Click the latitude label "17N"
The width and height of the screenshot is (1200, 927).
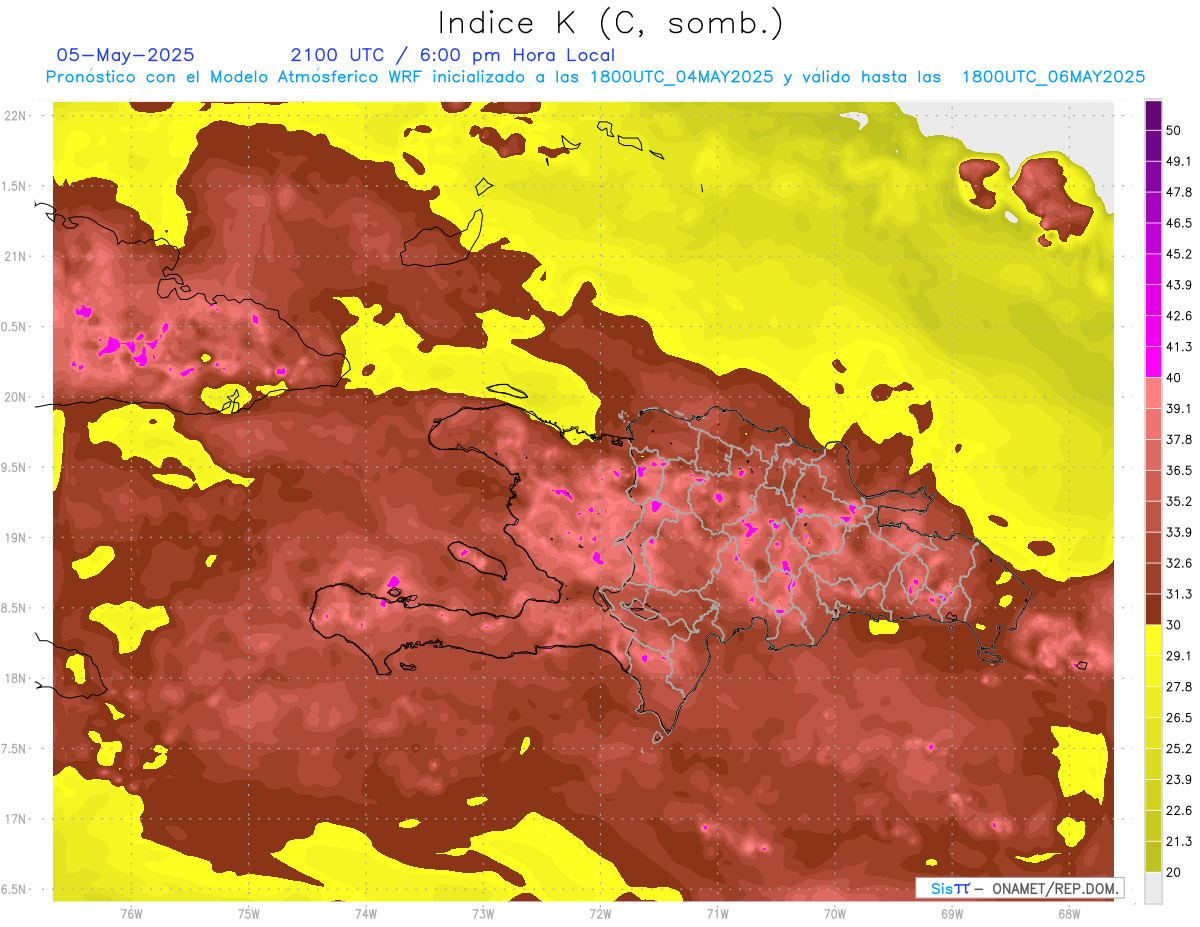[x=17, y=819]
